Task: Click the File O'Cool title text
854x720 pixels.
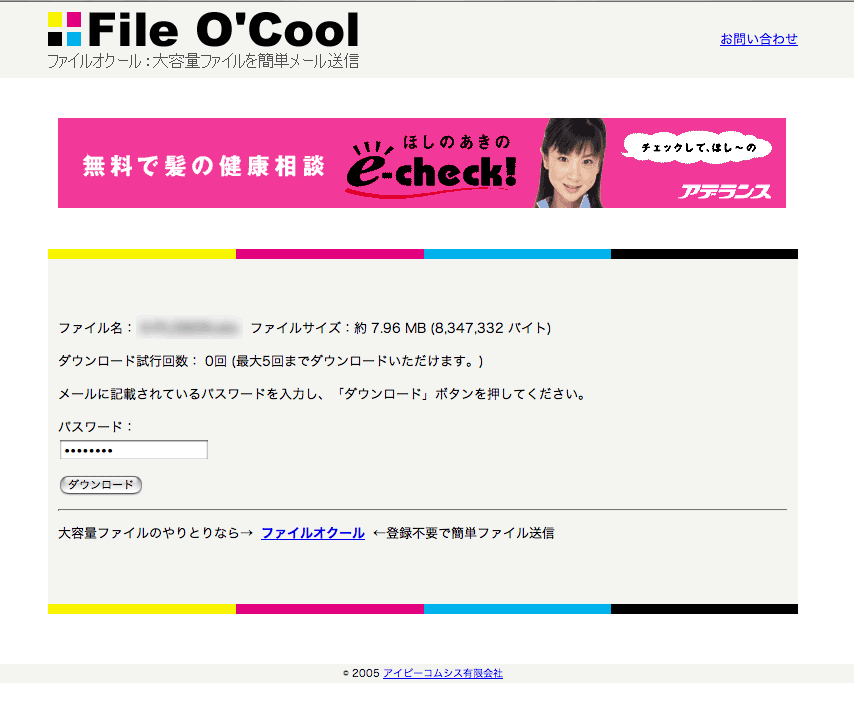Action: pyautogui.click(x=222, y=30)
